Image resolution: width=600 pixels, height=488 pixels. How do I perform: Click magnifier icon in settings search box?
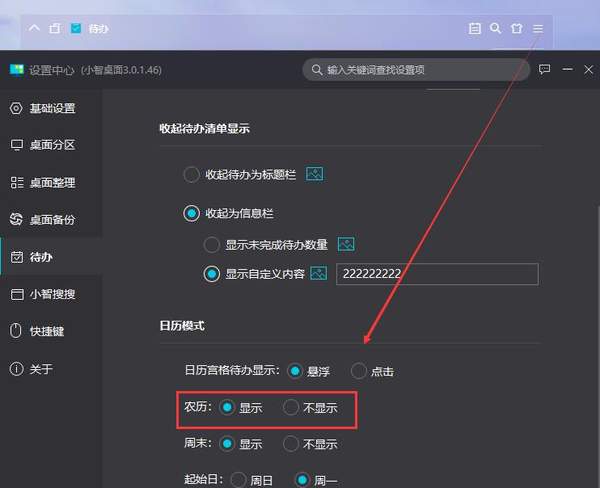tap(317, 70)
